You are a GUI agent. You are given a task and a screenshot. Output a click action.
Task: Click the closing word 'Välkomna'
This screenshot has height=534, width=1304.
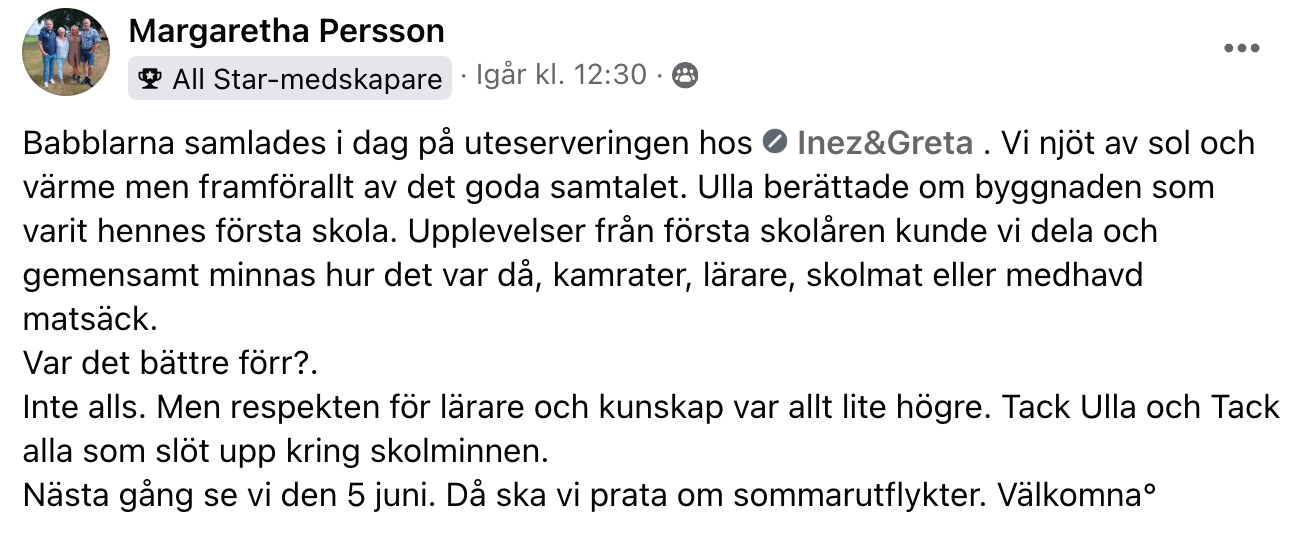[x=1069, y=496]
